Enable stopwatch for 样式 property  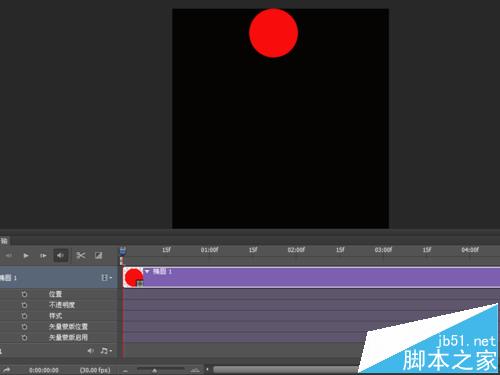coord(24,316)
